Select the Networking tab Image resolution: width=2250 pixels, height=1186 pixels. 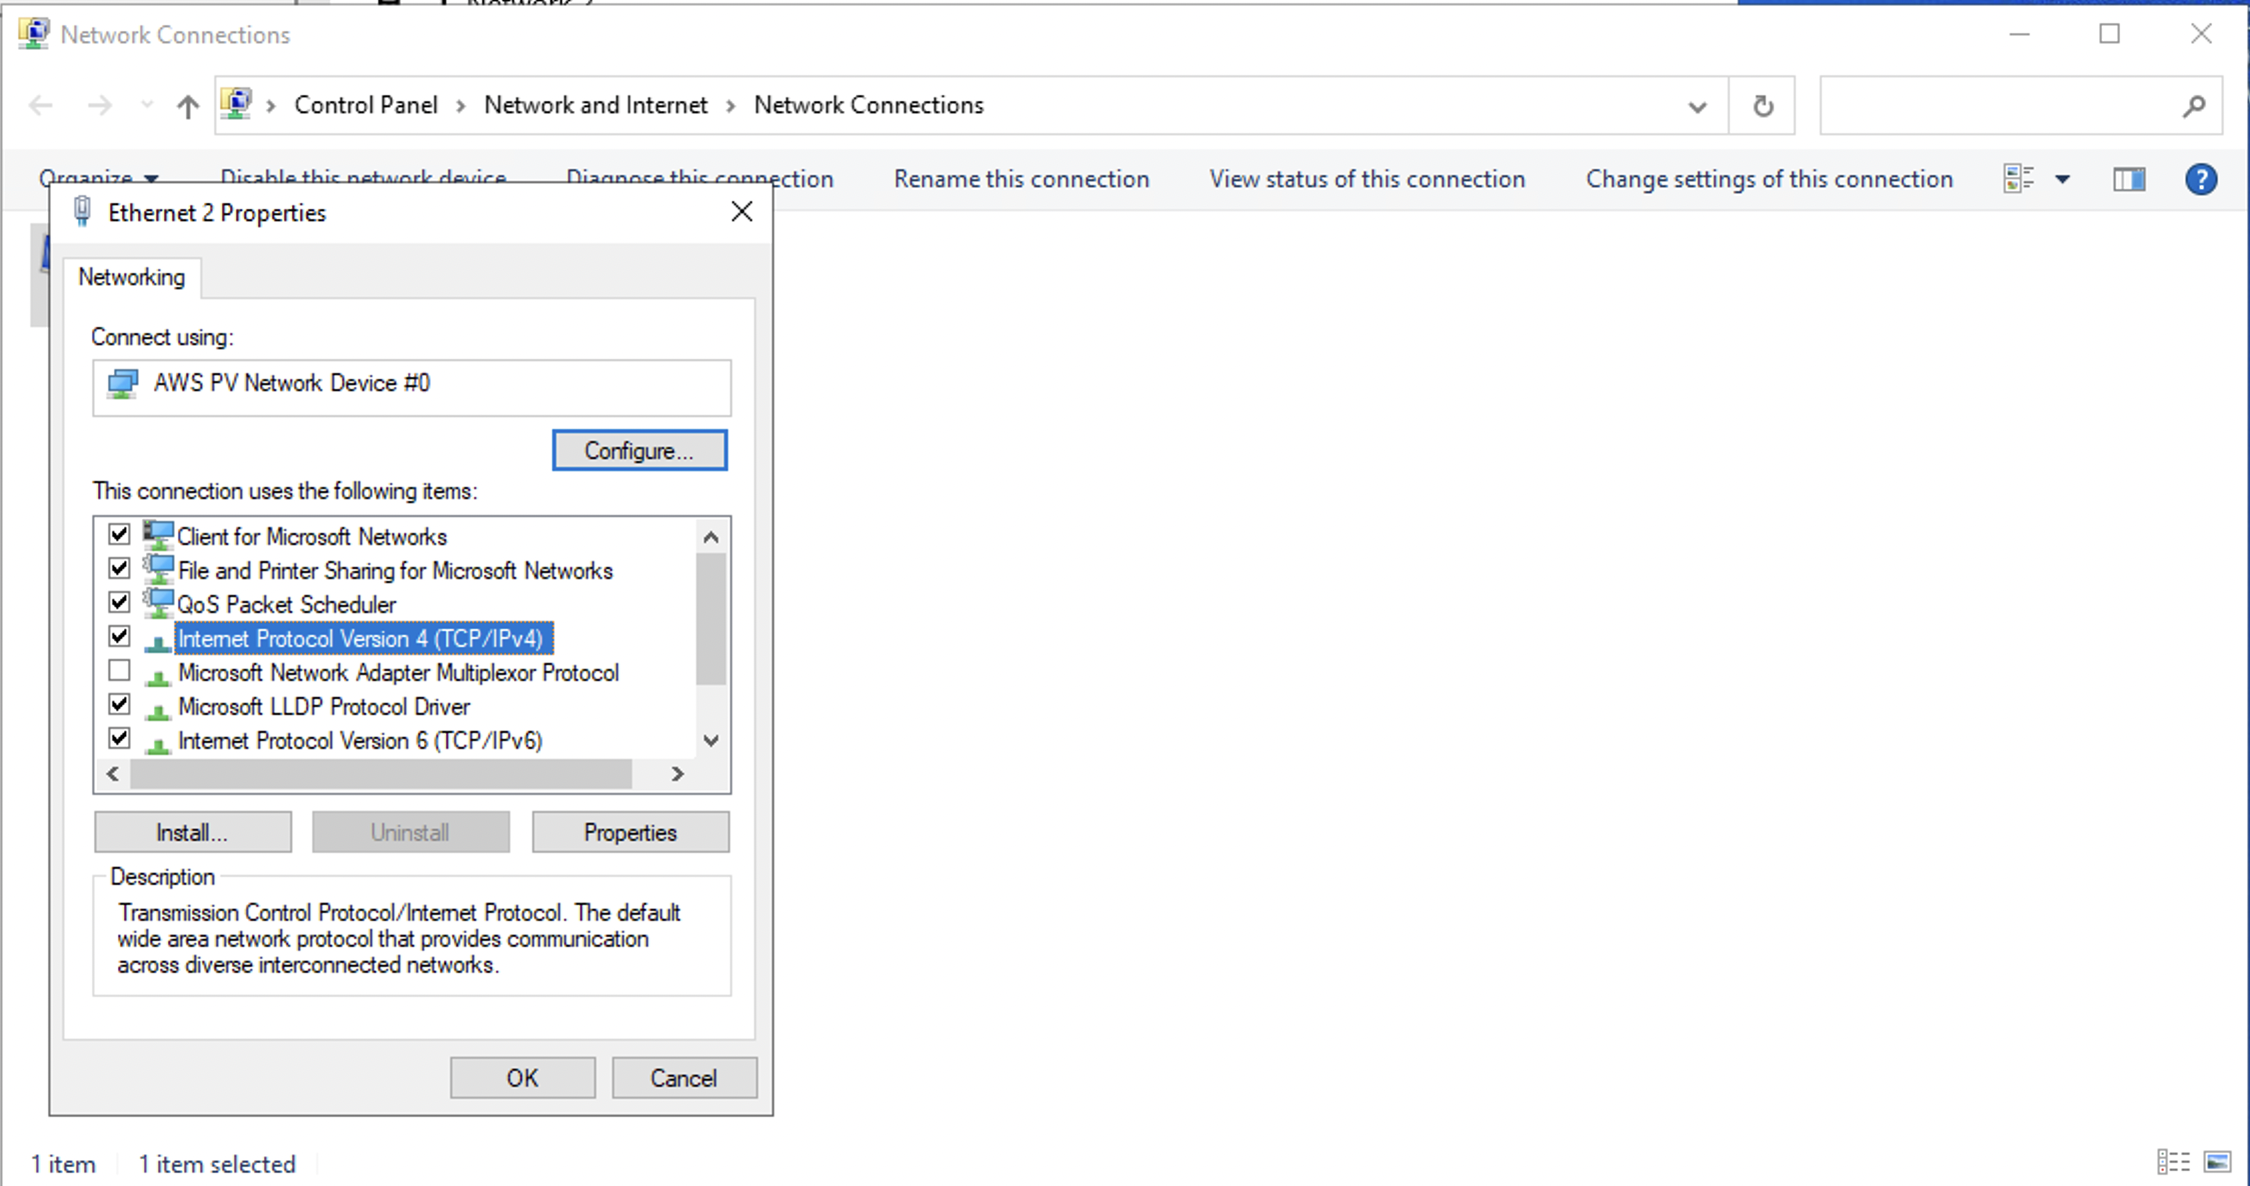(132, 277)
